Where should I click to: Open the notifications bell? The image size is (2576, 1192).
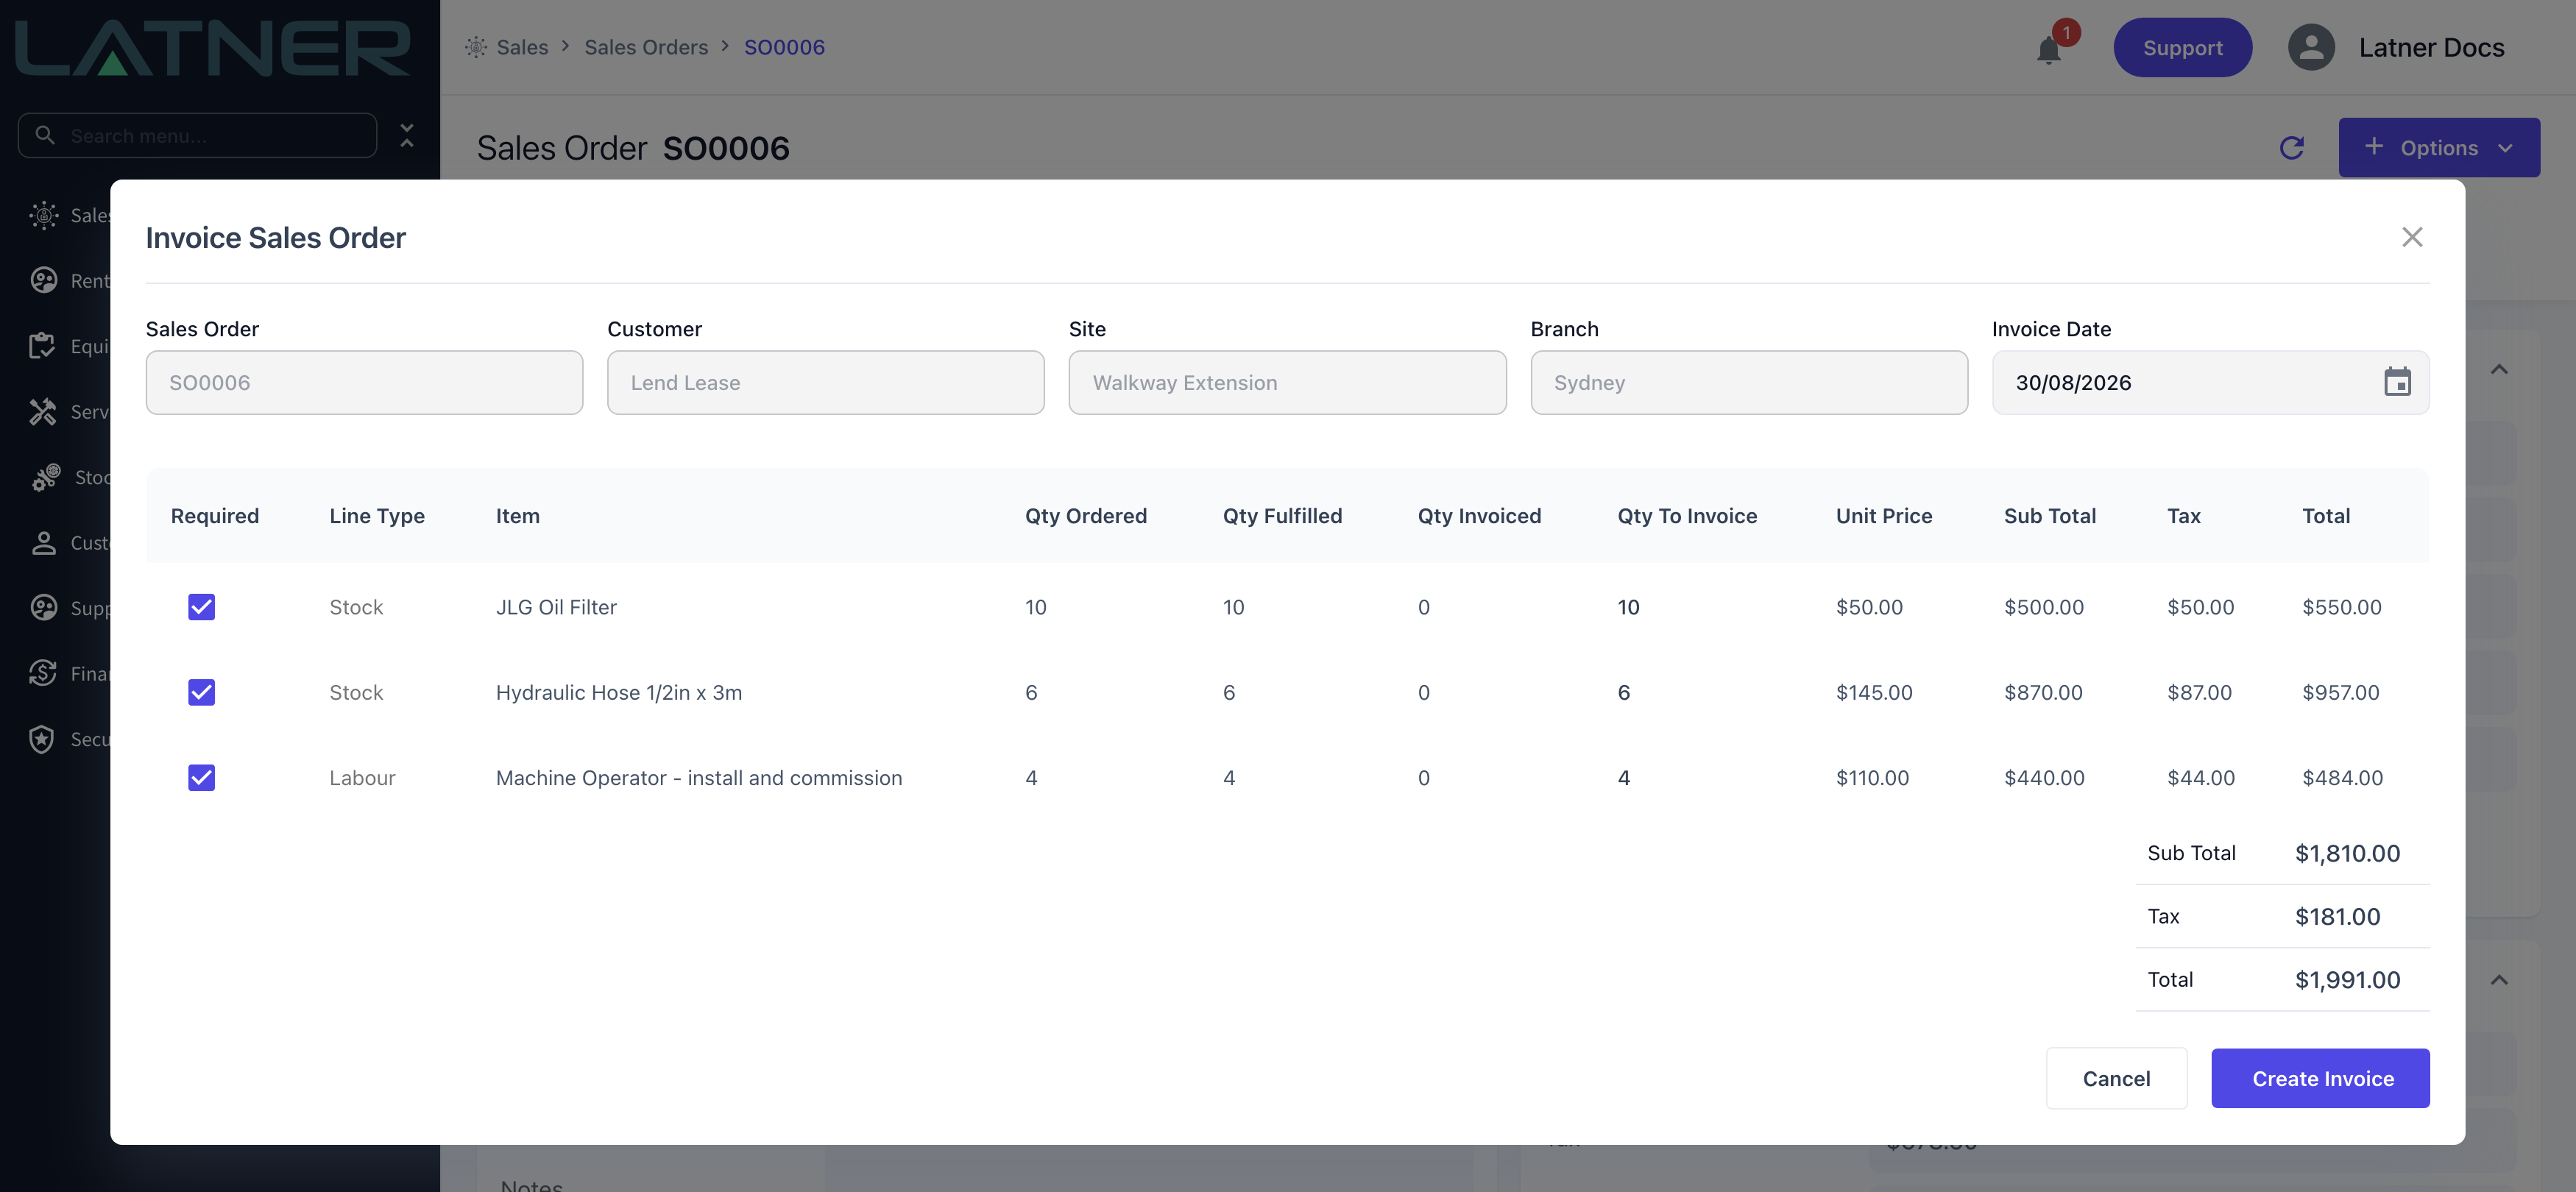[x=2049, y=49]
